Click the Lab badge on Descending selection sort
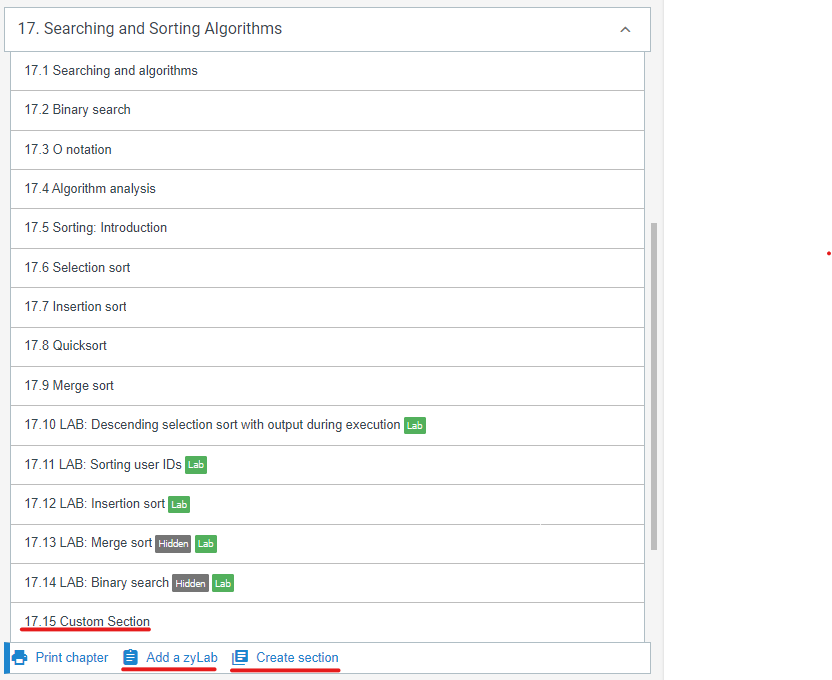This screenshot has width=832, height=680. point(414,426)
